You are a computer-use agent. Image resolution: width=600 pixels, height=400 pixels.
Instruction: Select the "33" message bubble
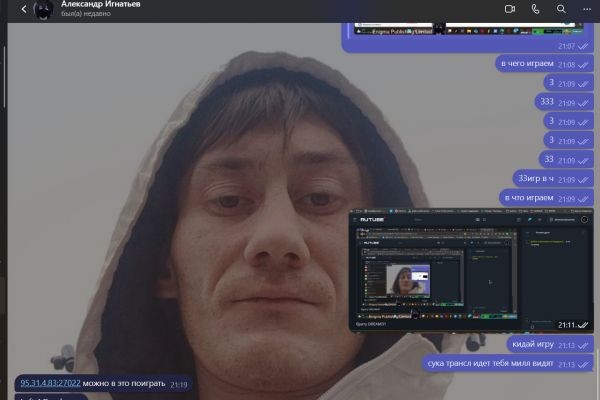pyautogui.click(x=549, y=159)
